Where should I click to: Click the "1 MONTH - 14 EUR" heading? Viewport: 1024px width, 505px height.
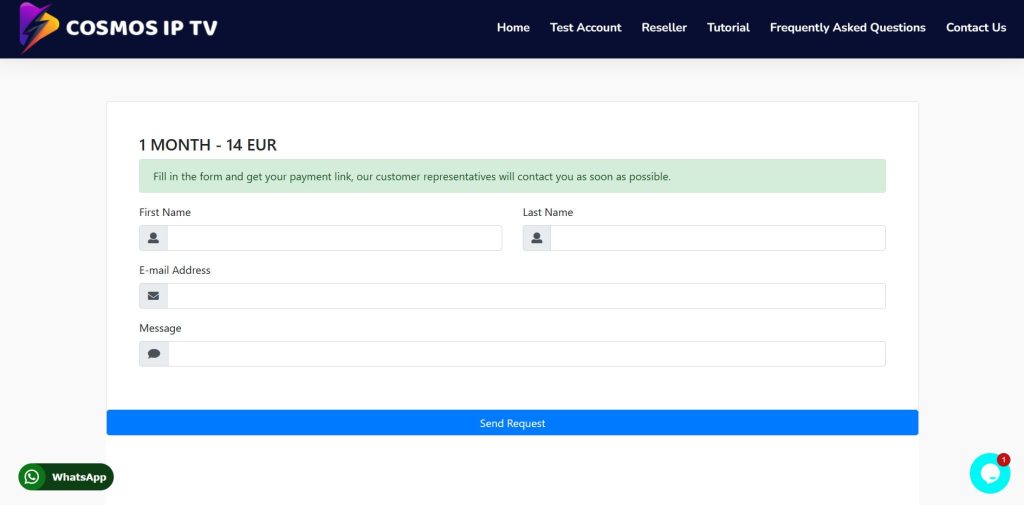[x=208, y=145]
